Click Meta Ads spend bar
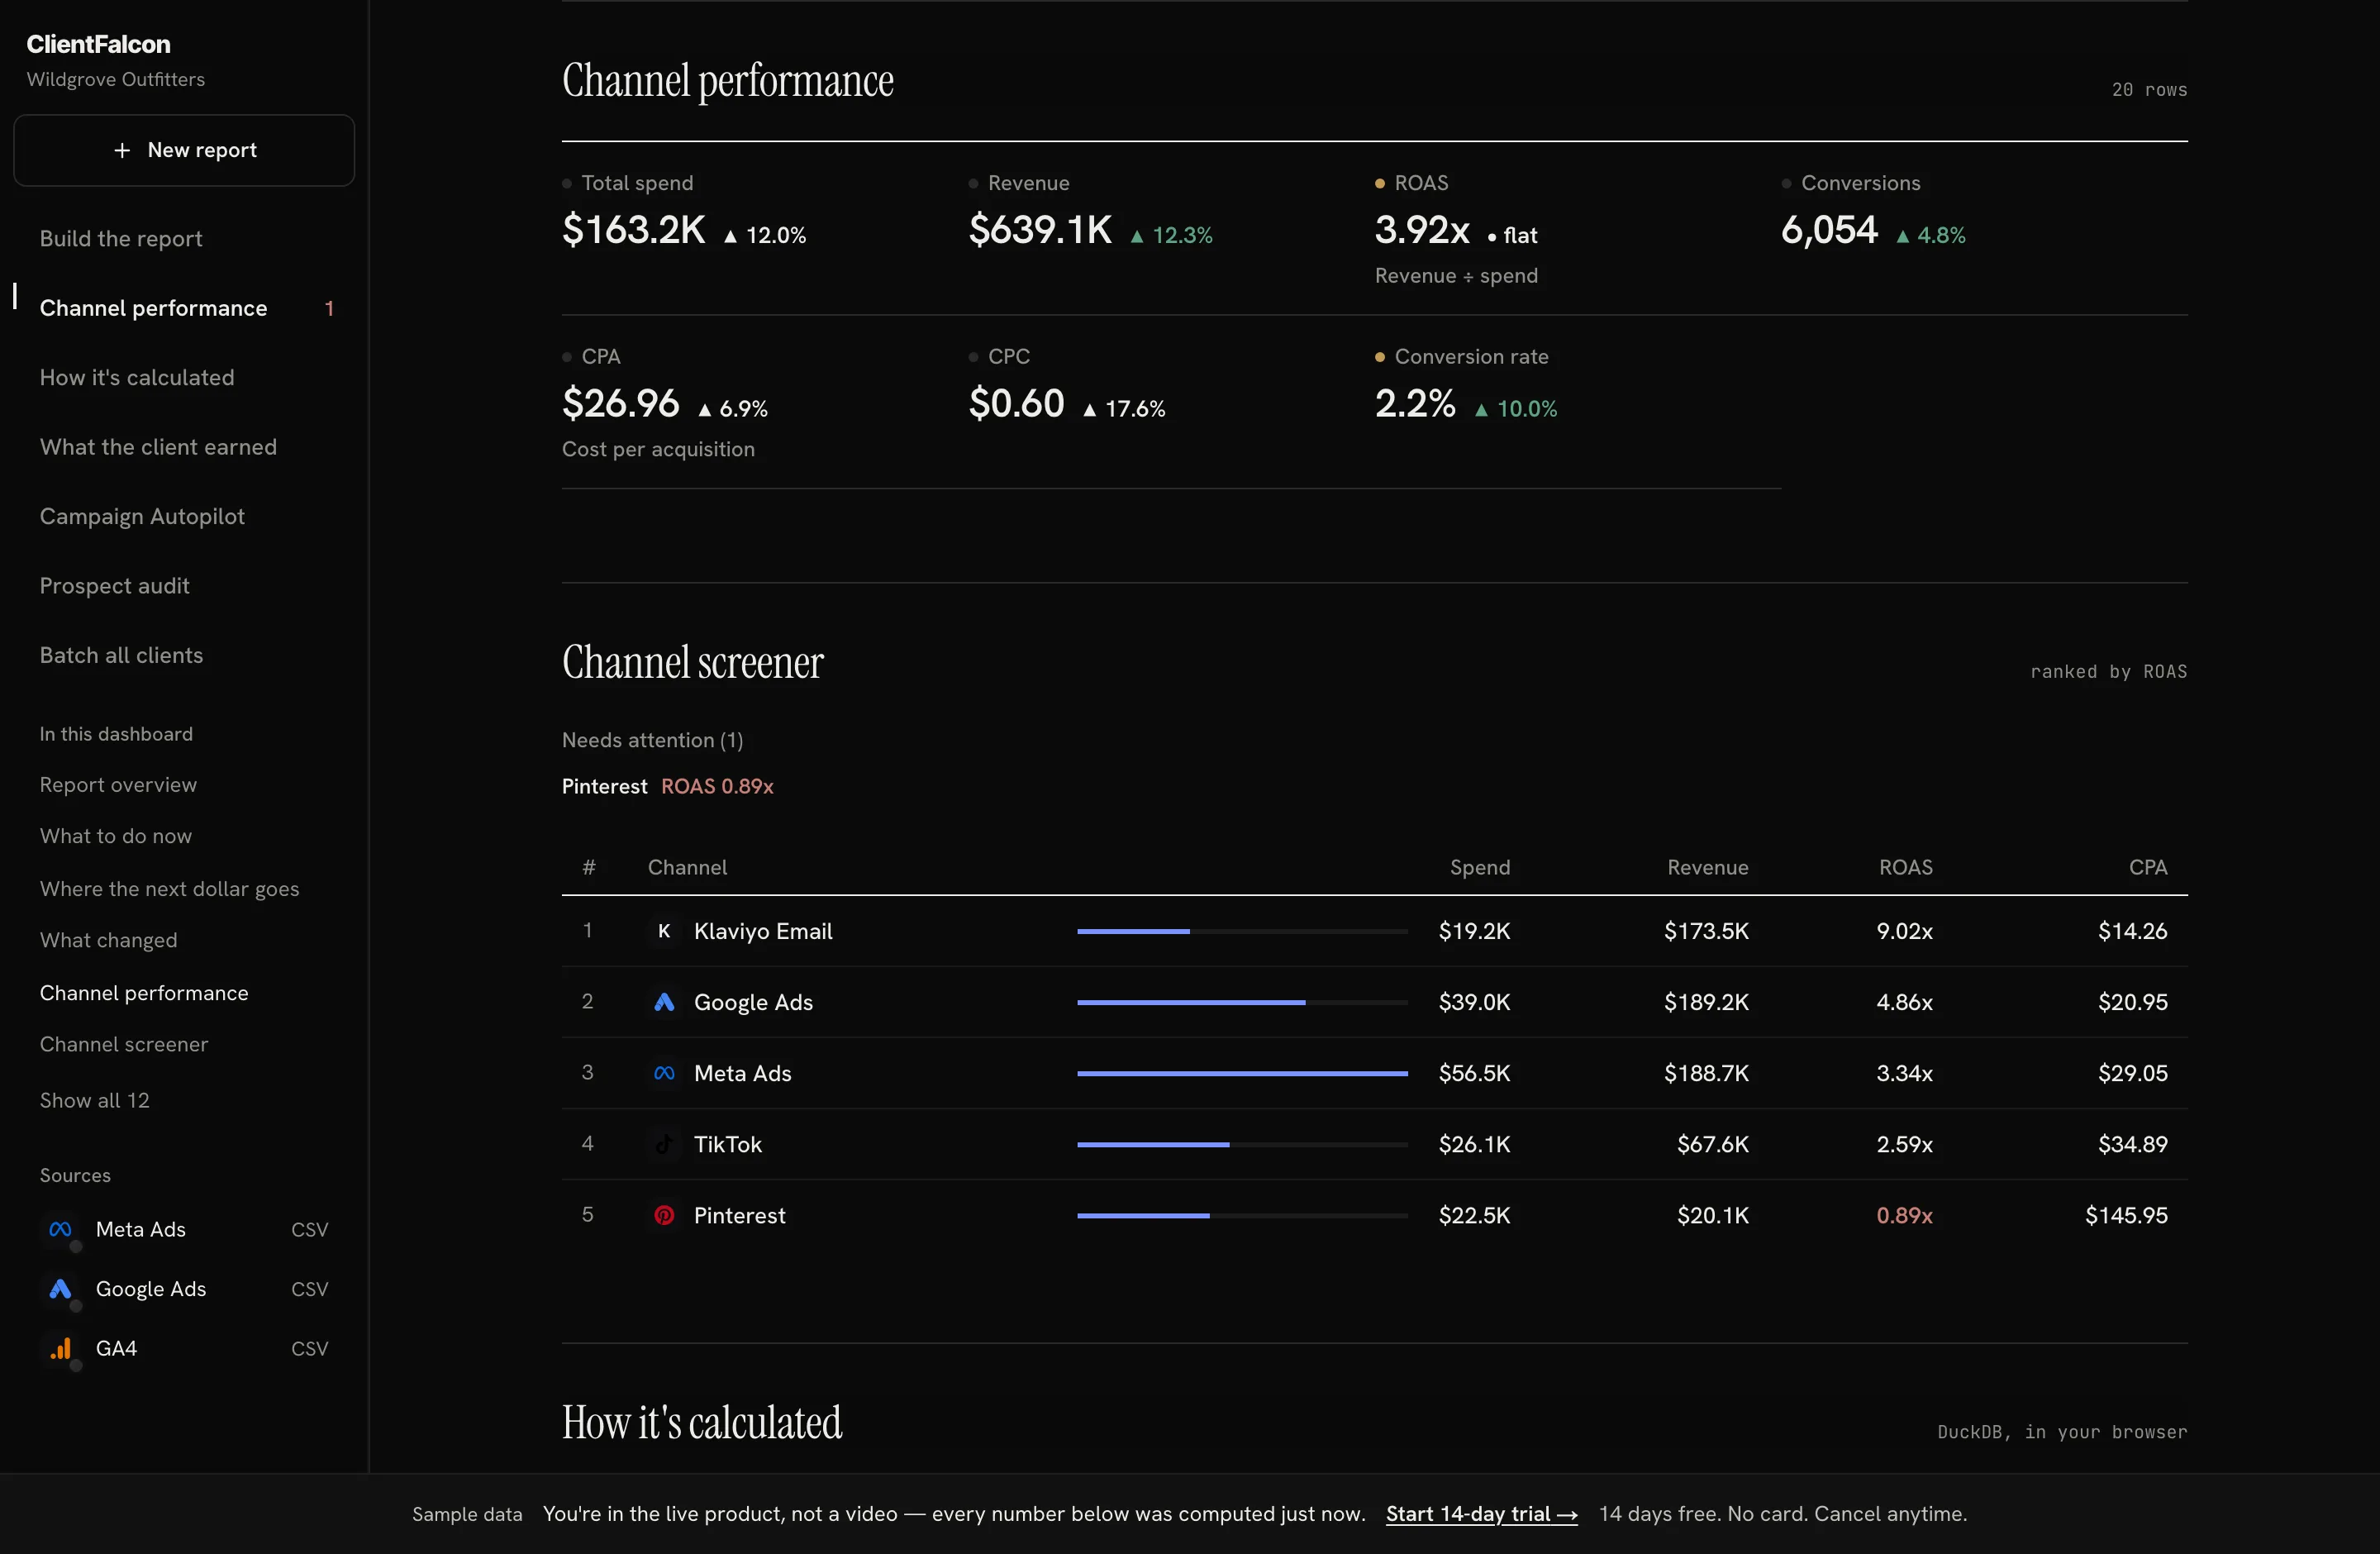This screenshot has width=2380, height=1554. pyautogui.click(x=1242, y=1073)
